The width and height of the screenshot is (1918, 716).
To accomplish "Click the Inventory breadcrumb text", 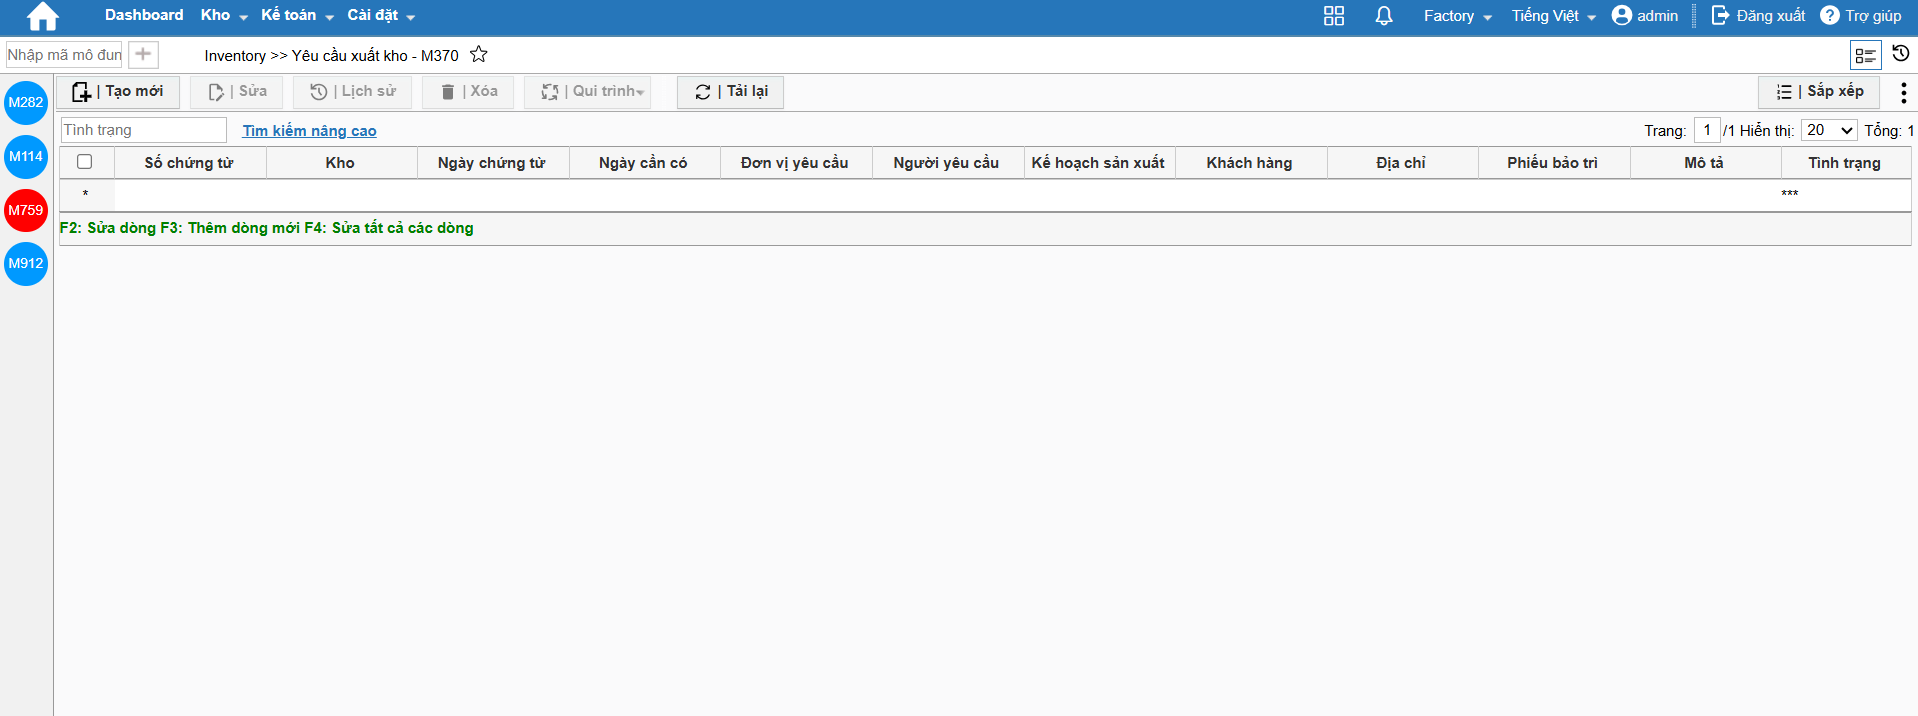I will [x=235, y=56].
